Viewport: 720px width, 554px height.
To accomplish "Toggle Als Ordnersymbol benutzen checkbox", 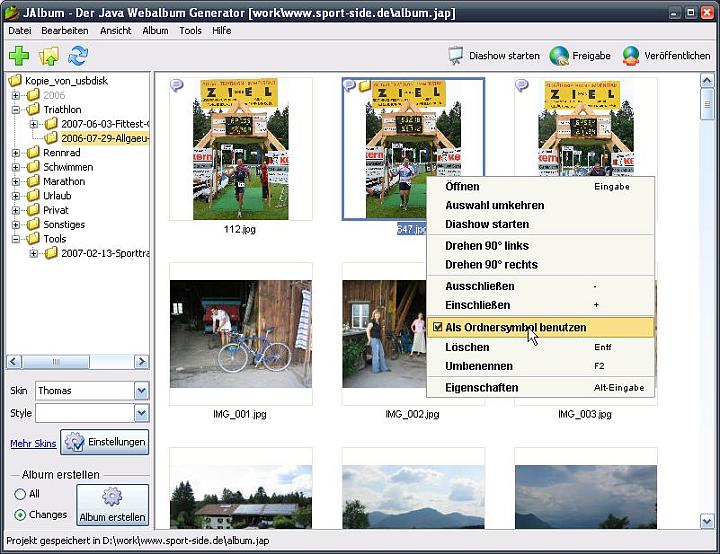I will coord(437,327).
